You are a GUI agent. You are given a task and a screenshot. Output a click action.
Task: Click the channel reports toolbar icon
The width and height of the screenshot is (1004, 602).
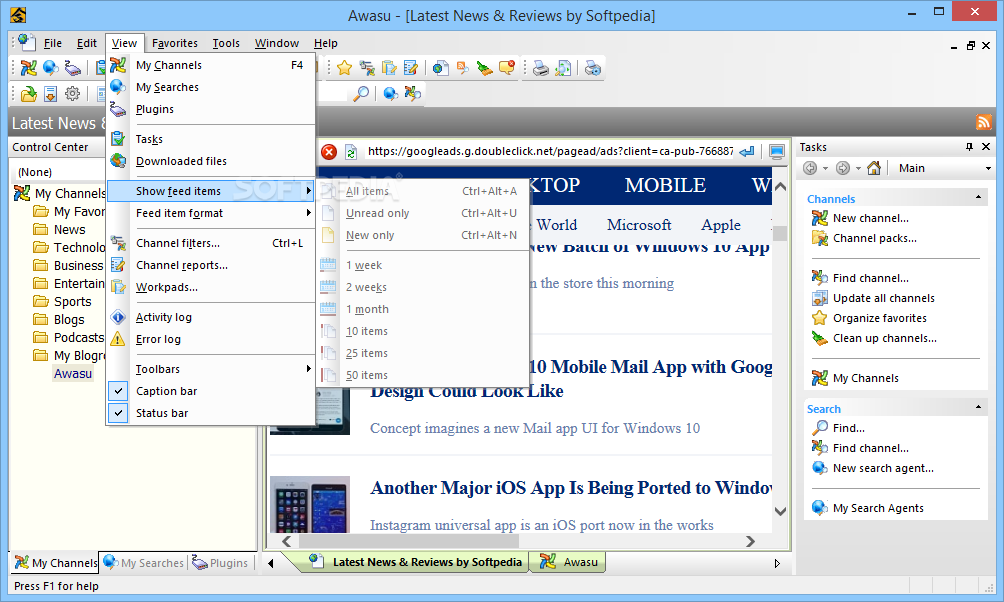coord(410,68)
